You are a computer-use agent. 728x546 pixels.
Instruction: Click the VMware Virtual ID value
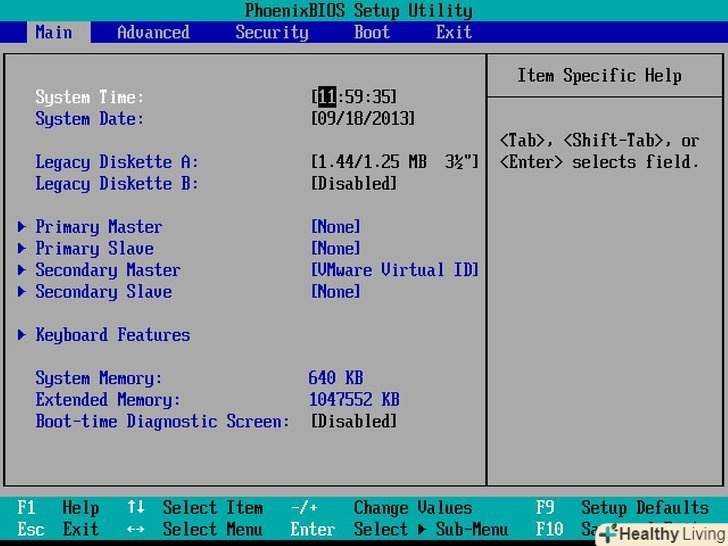(395, 270)
